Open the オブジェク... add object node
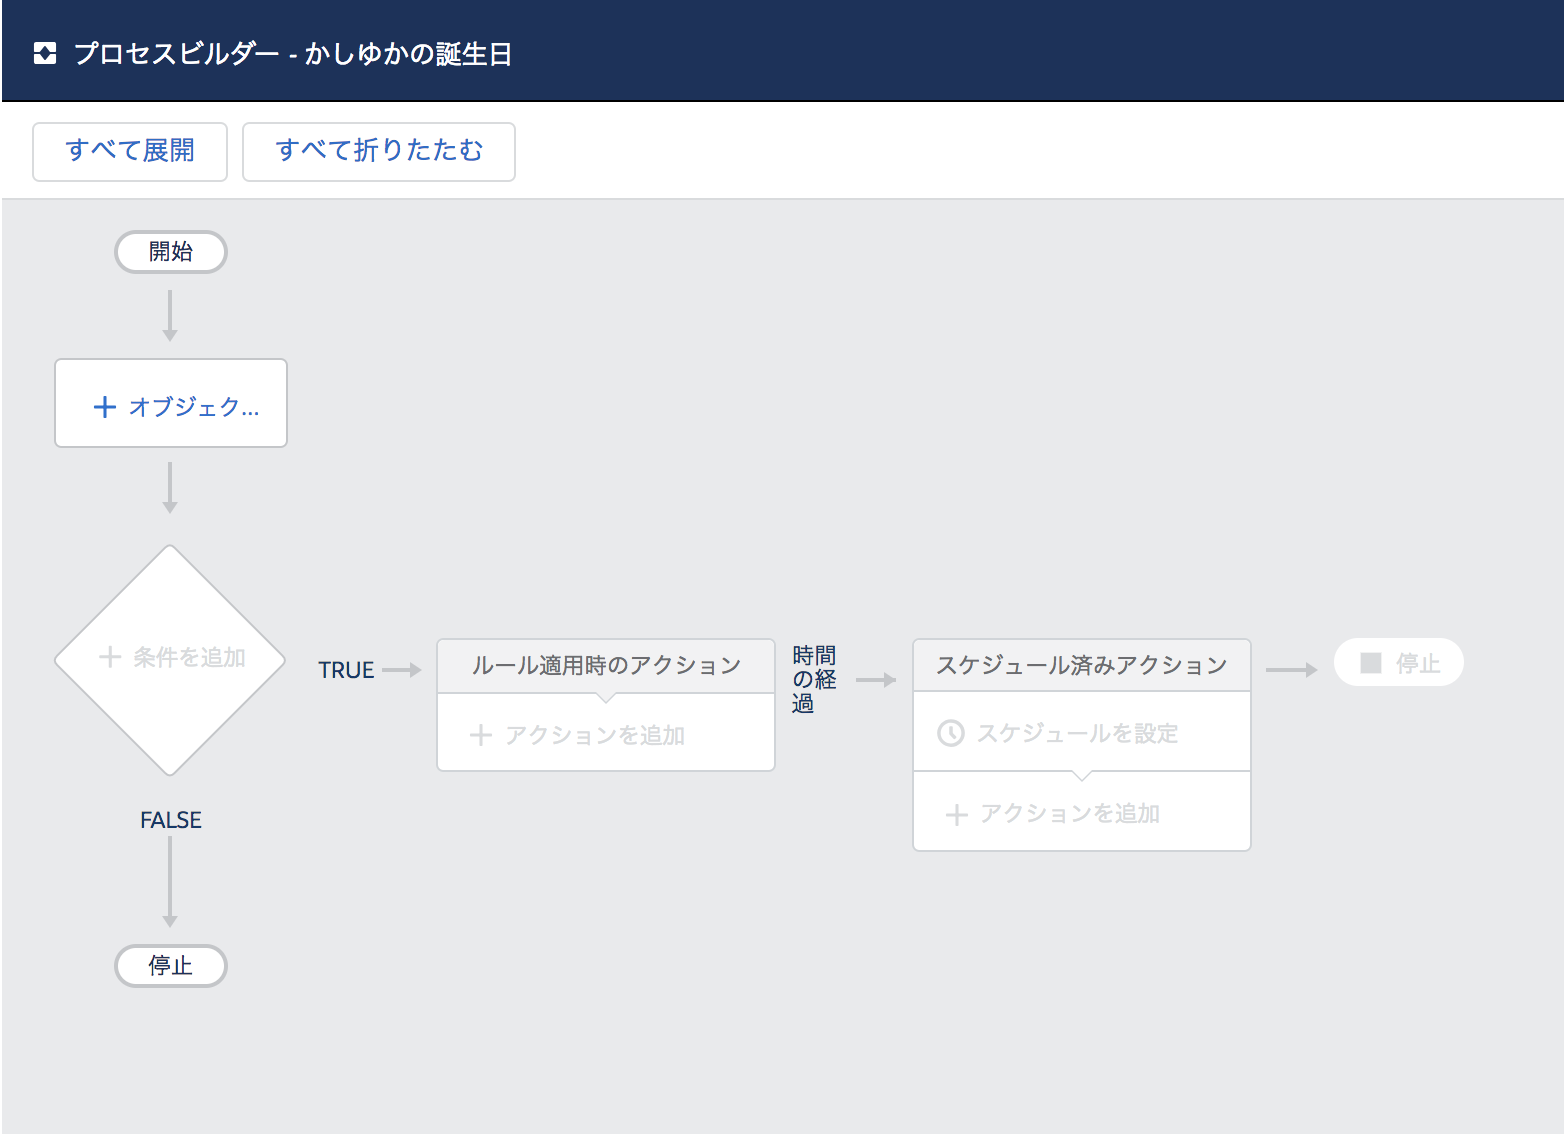The image size is (1564, 1134). (171, 403)
